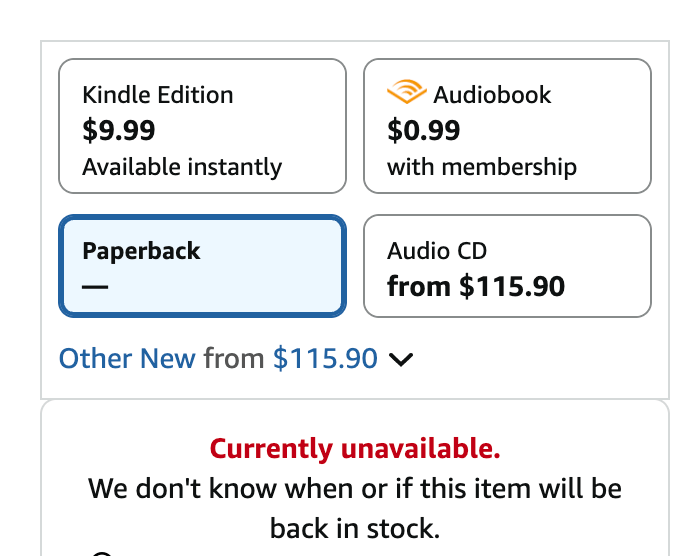
Task: Click the red 'Currently unavailable.' message
Action: (x=355, y=449)
